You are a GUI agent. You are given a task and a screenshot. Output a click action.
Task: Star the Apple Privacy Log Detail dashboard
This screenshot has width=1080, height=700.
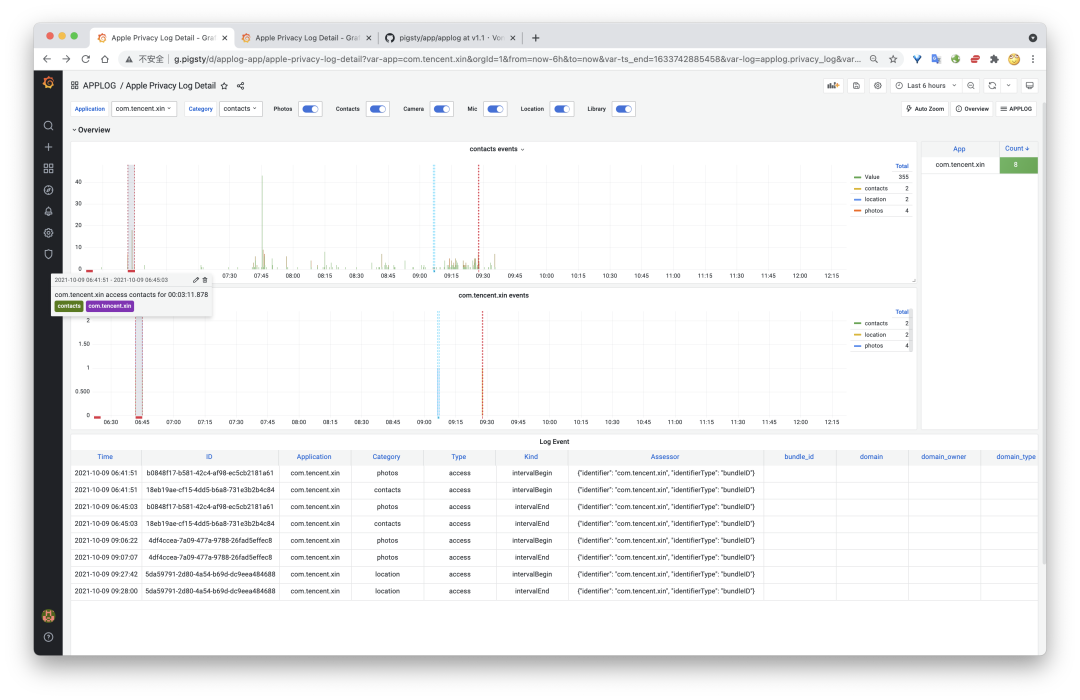[x=225, y=86]
